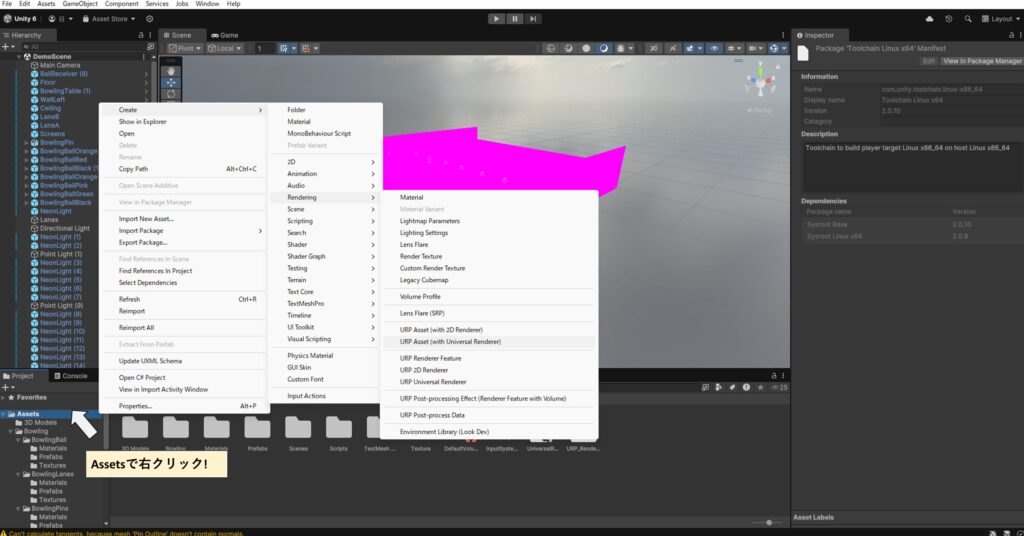Screen dimensions: 1024x536
Task: Open the Scenes folder thumbnail
Action: [298, 428]
